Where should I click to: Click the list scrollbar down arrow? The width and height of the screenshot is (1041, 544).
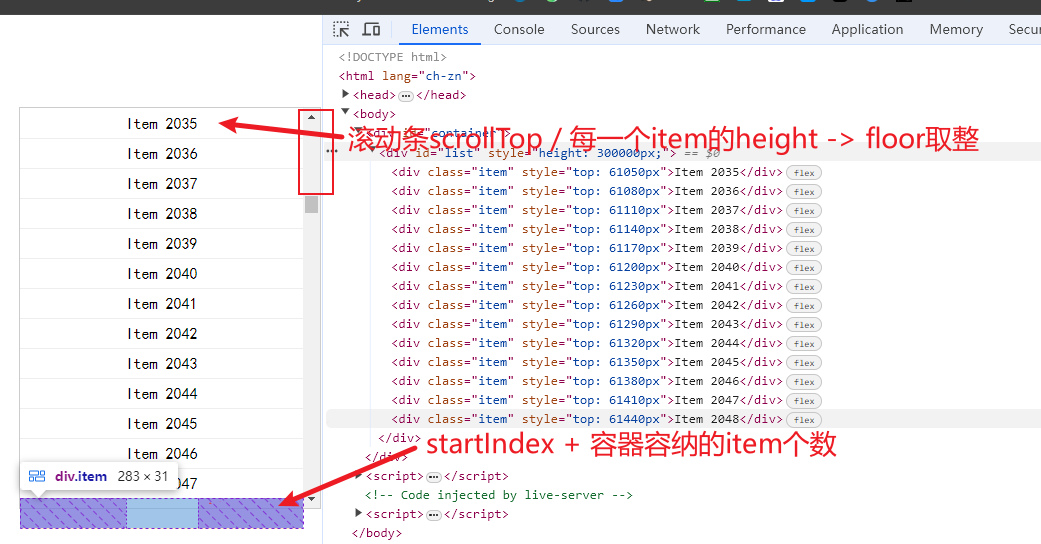[311, 498]
